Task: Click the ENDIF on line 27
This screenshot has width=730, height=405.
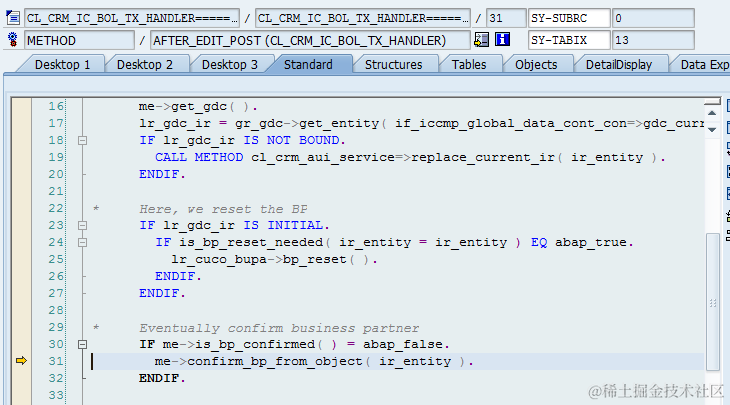Action: (162, 293)
